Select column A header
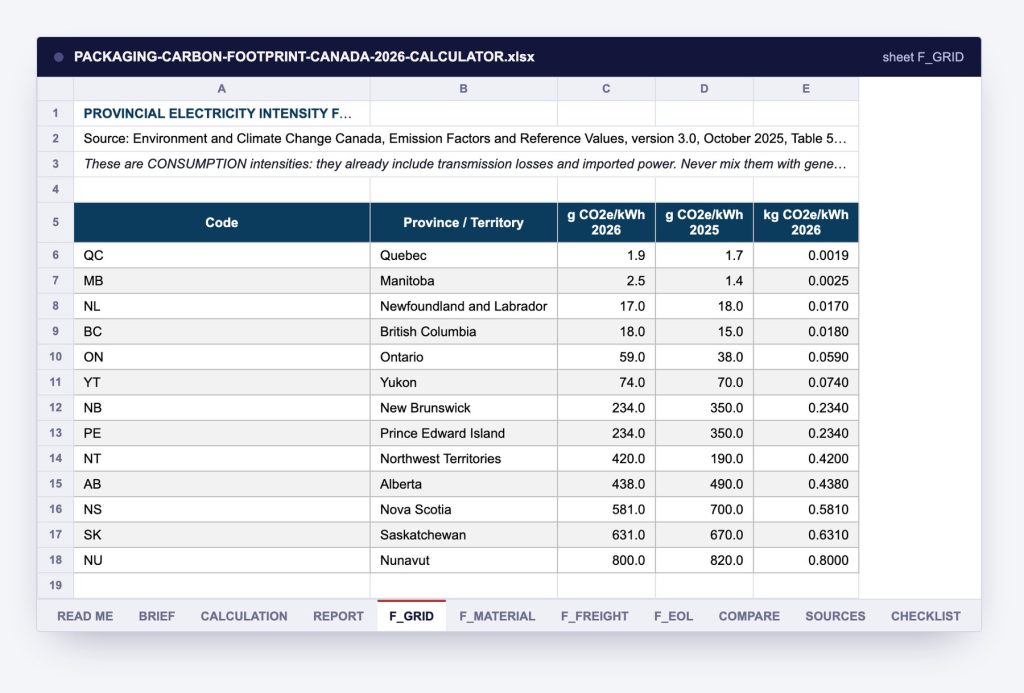The height and width of the screenshot is (693, 1024). (x=222, y=89)
